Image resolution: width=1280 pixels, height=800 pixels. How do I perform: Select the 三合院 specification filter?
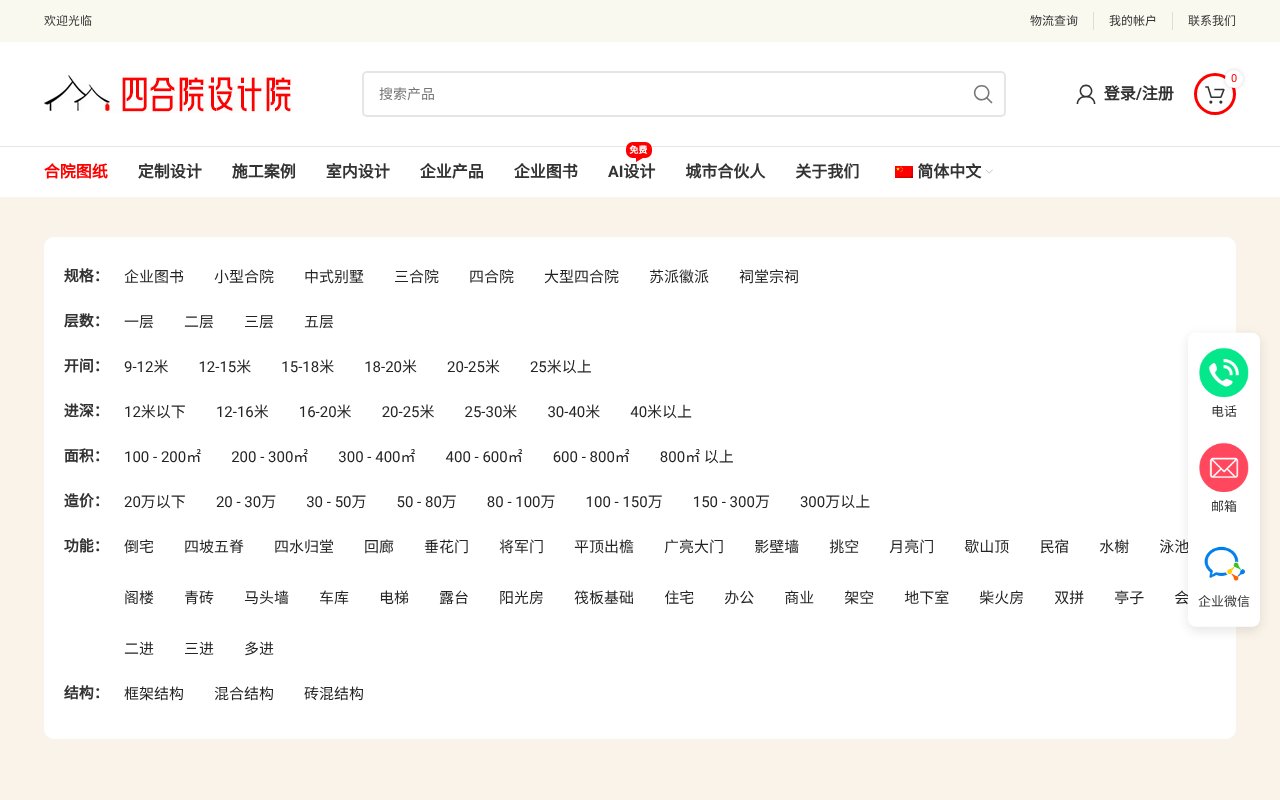[x=417, y=277]
